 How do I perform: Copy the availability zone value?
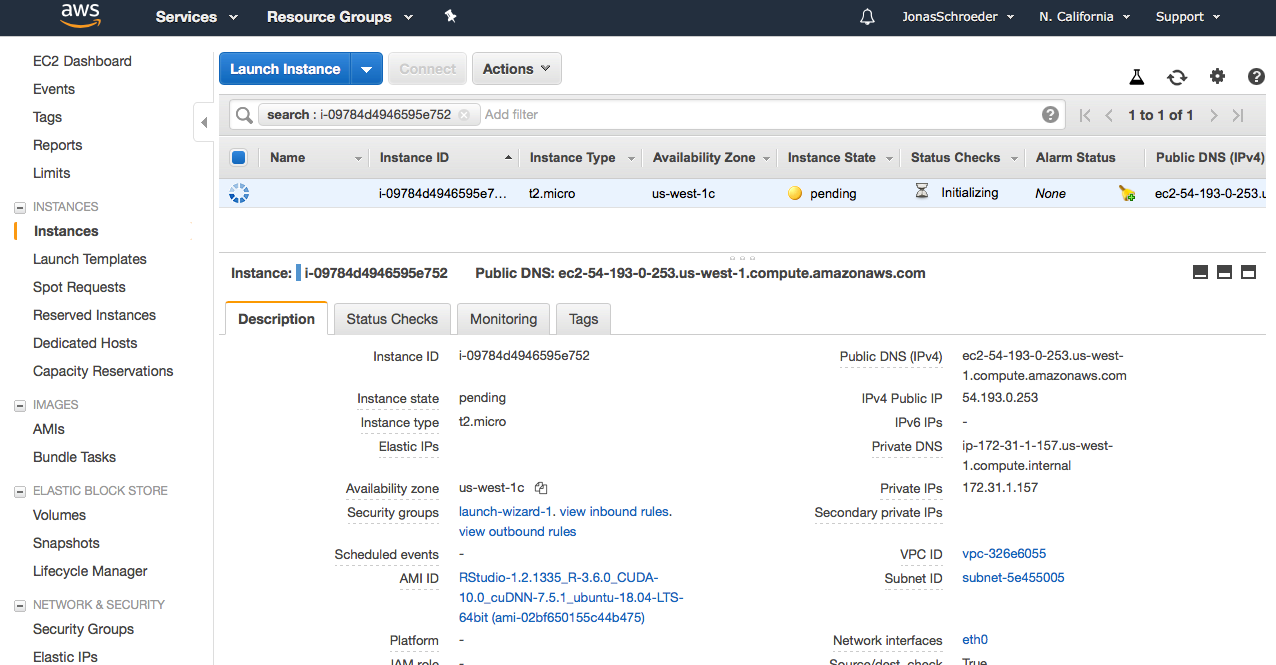(541, 488)
